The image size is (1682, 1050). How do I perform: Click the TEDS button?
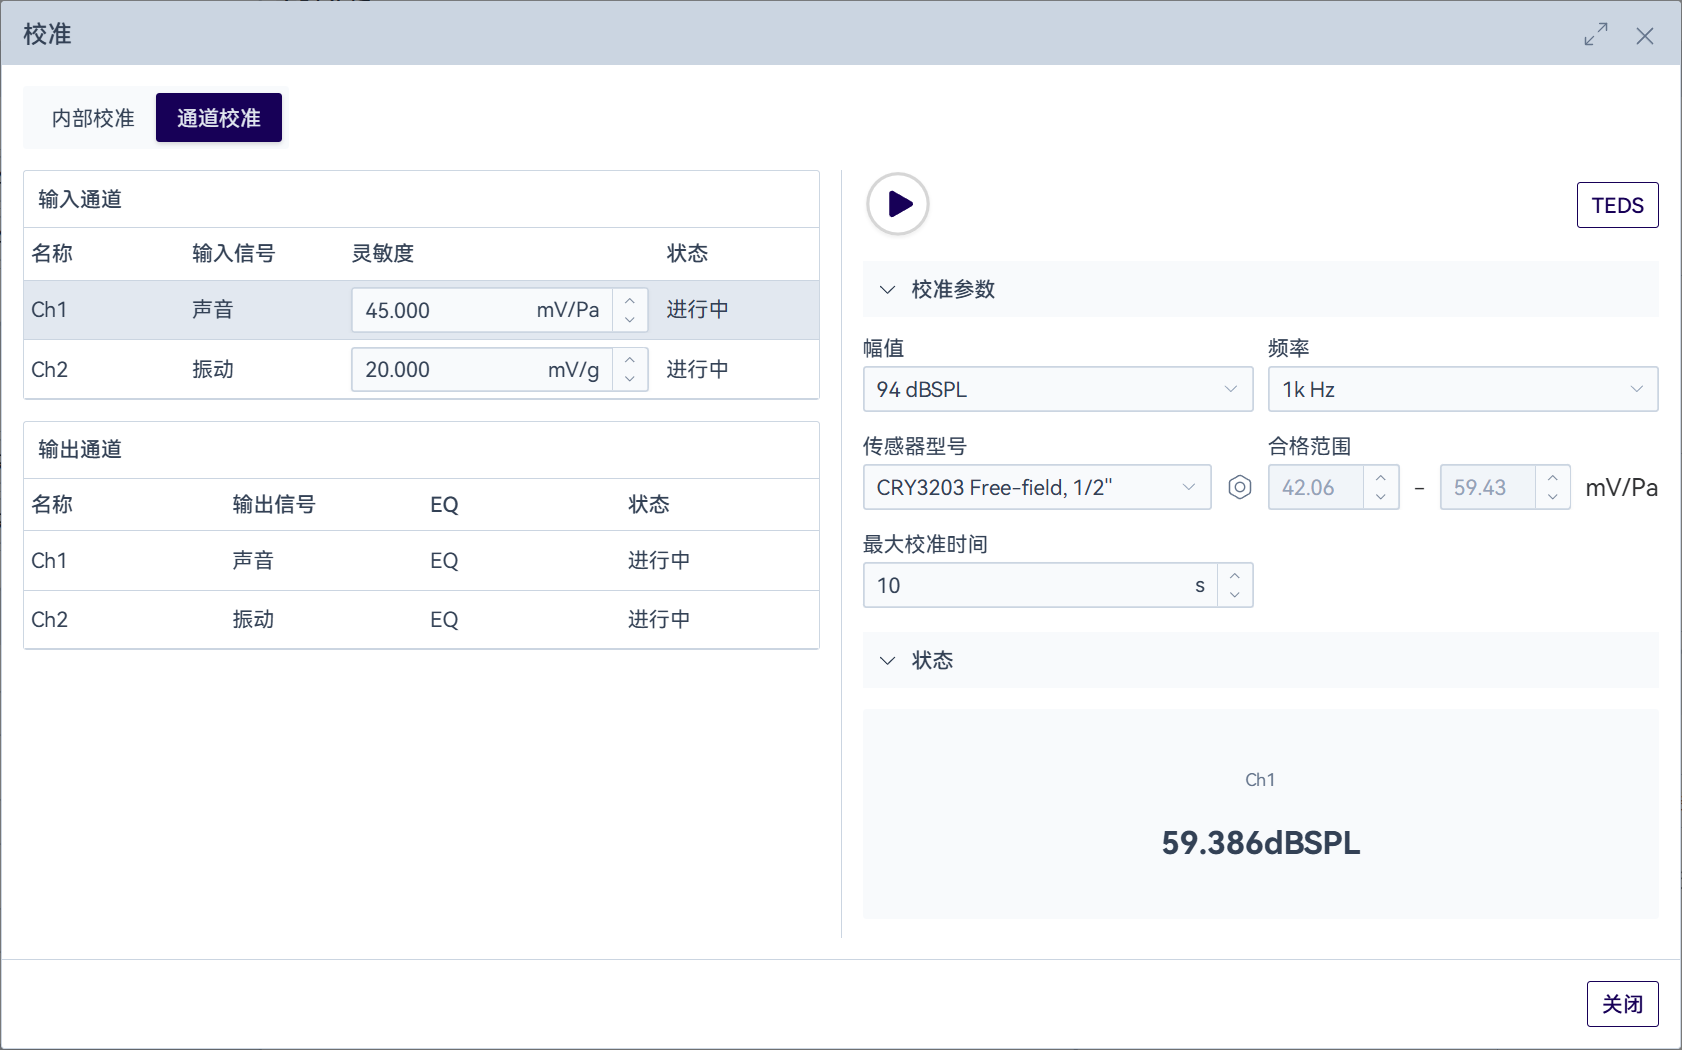[x=1617, y=205]
